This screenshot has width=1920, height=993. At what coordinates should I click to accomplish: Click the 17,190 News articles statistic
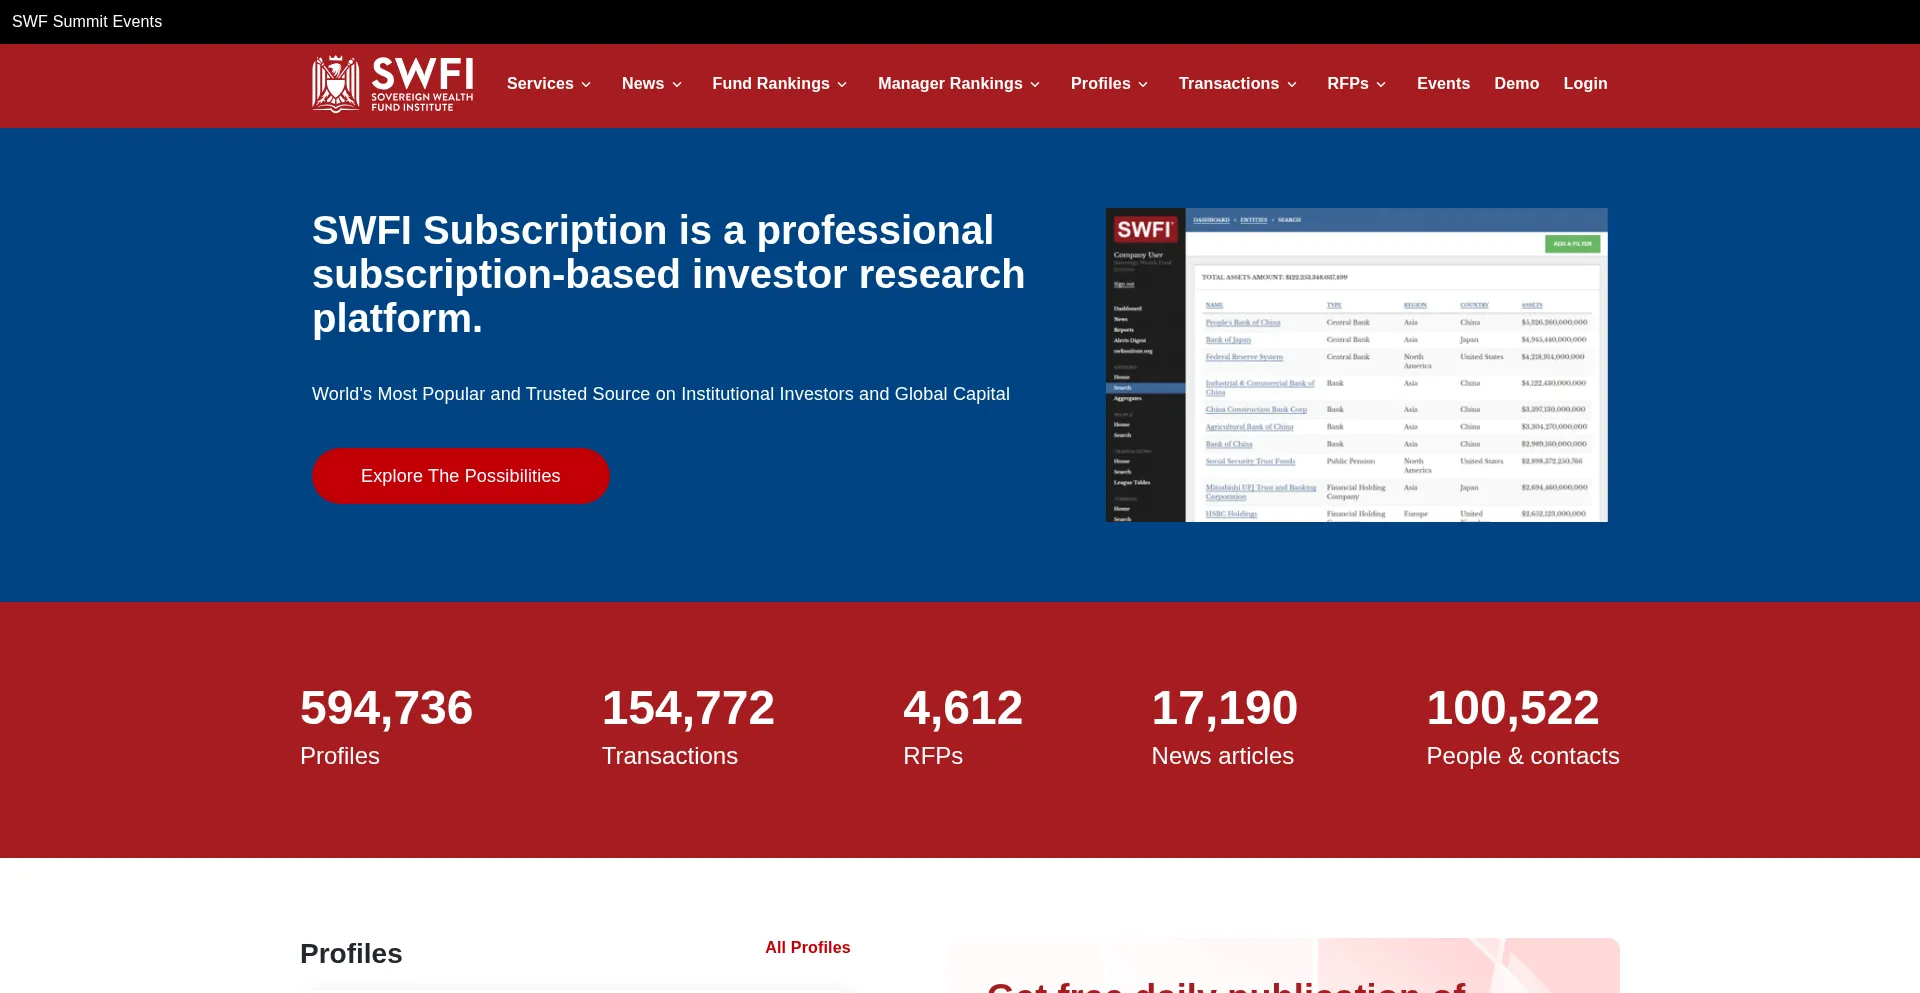tap(1224, 727)
